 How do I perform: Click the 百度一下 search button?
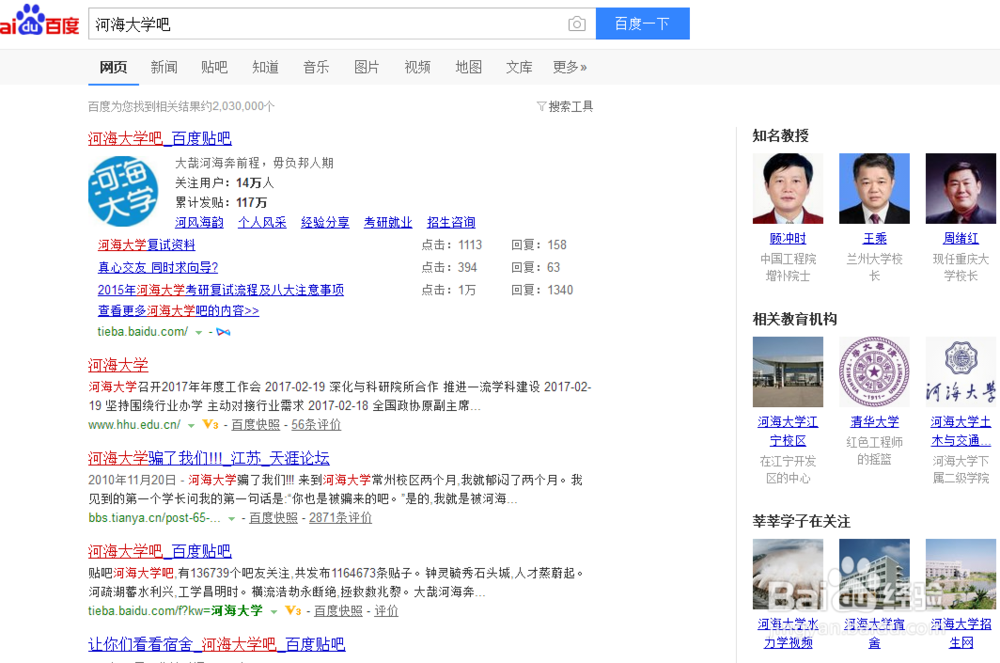point(642,24)
